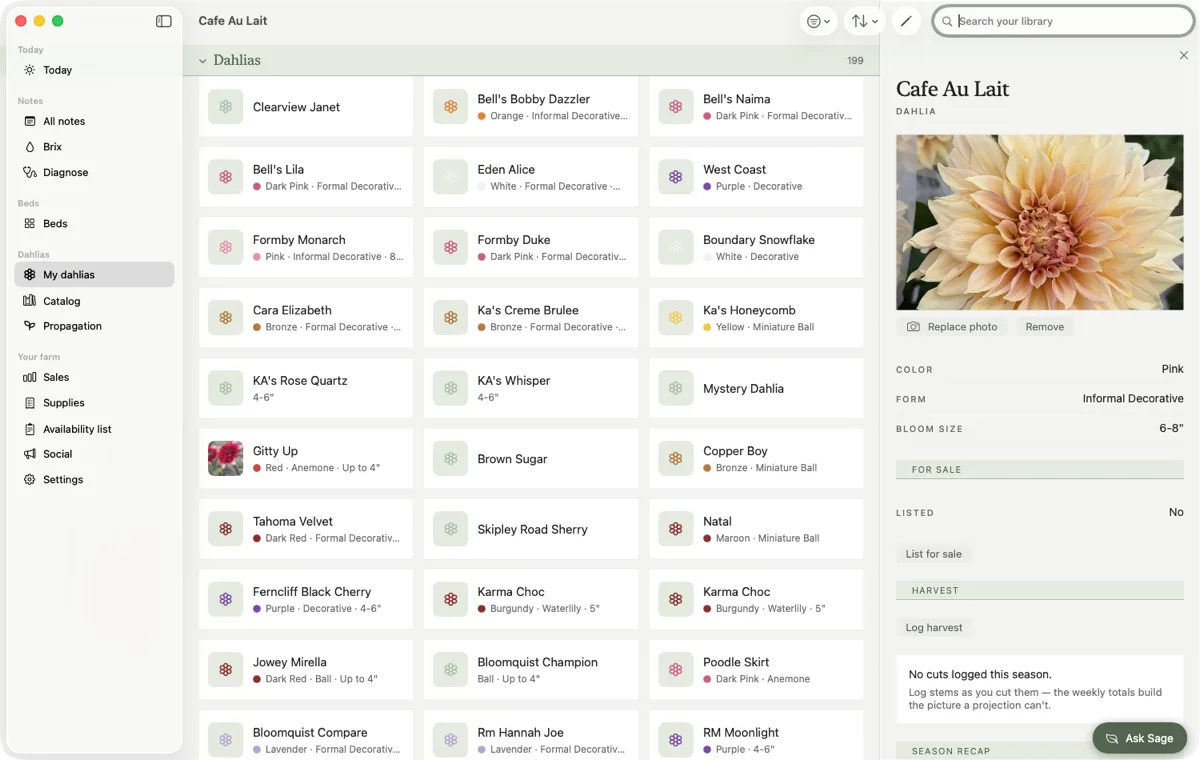This screenshot has height=760, width=1200.
Task: Click Bell's Bobby Dazzler orange flower icon
Action: click(451, 107)
